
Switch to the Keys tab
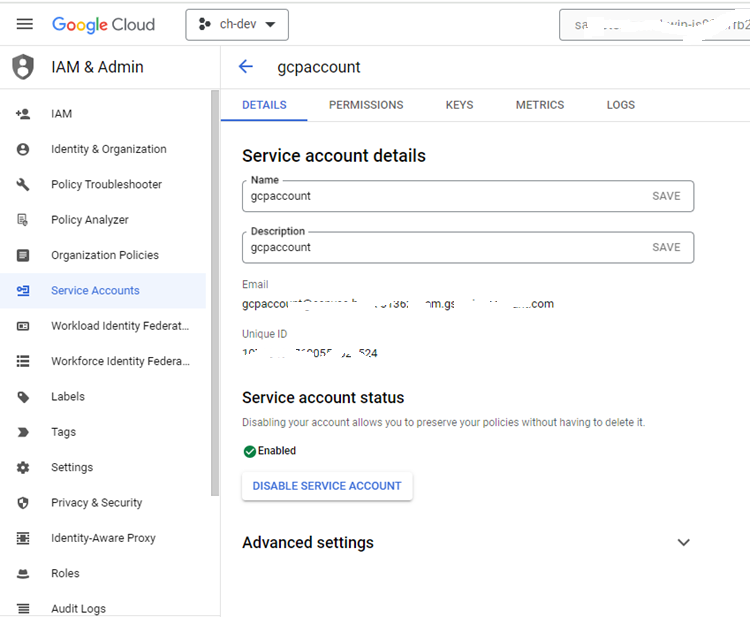click(459, 105)
